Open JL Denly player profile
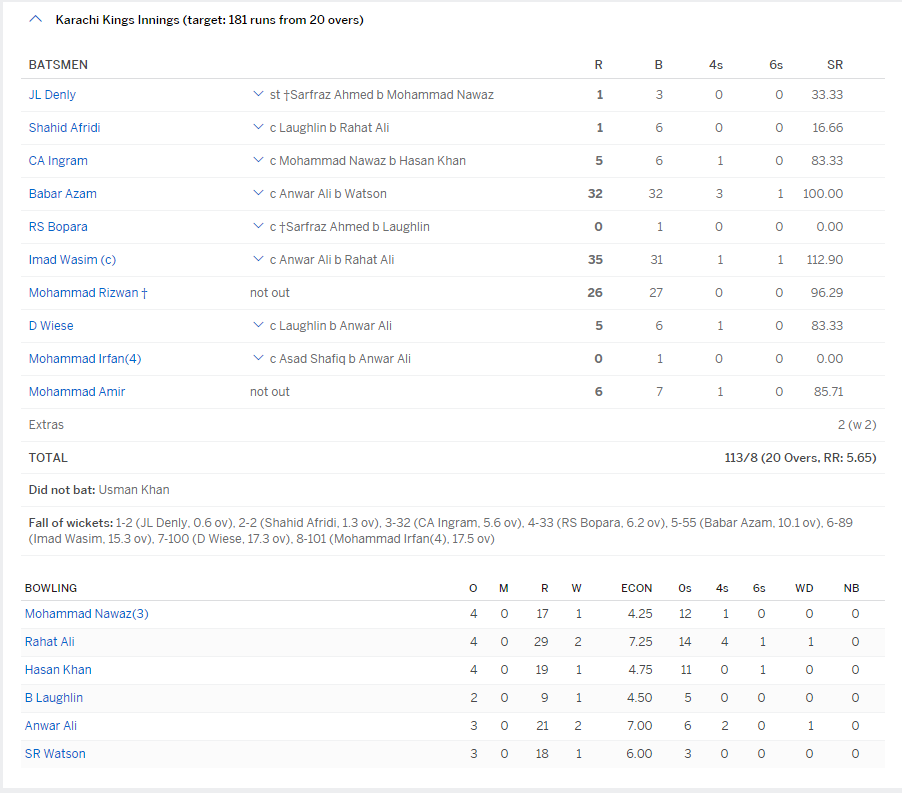 point(52,95)
